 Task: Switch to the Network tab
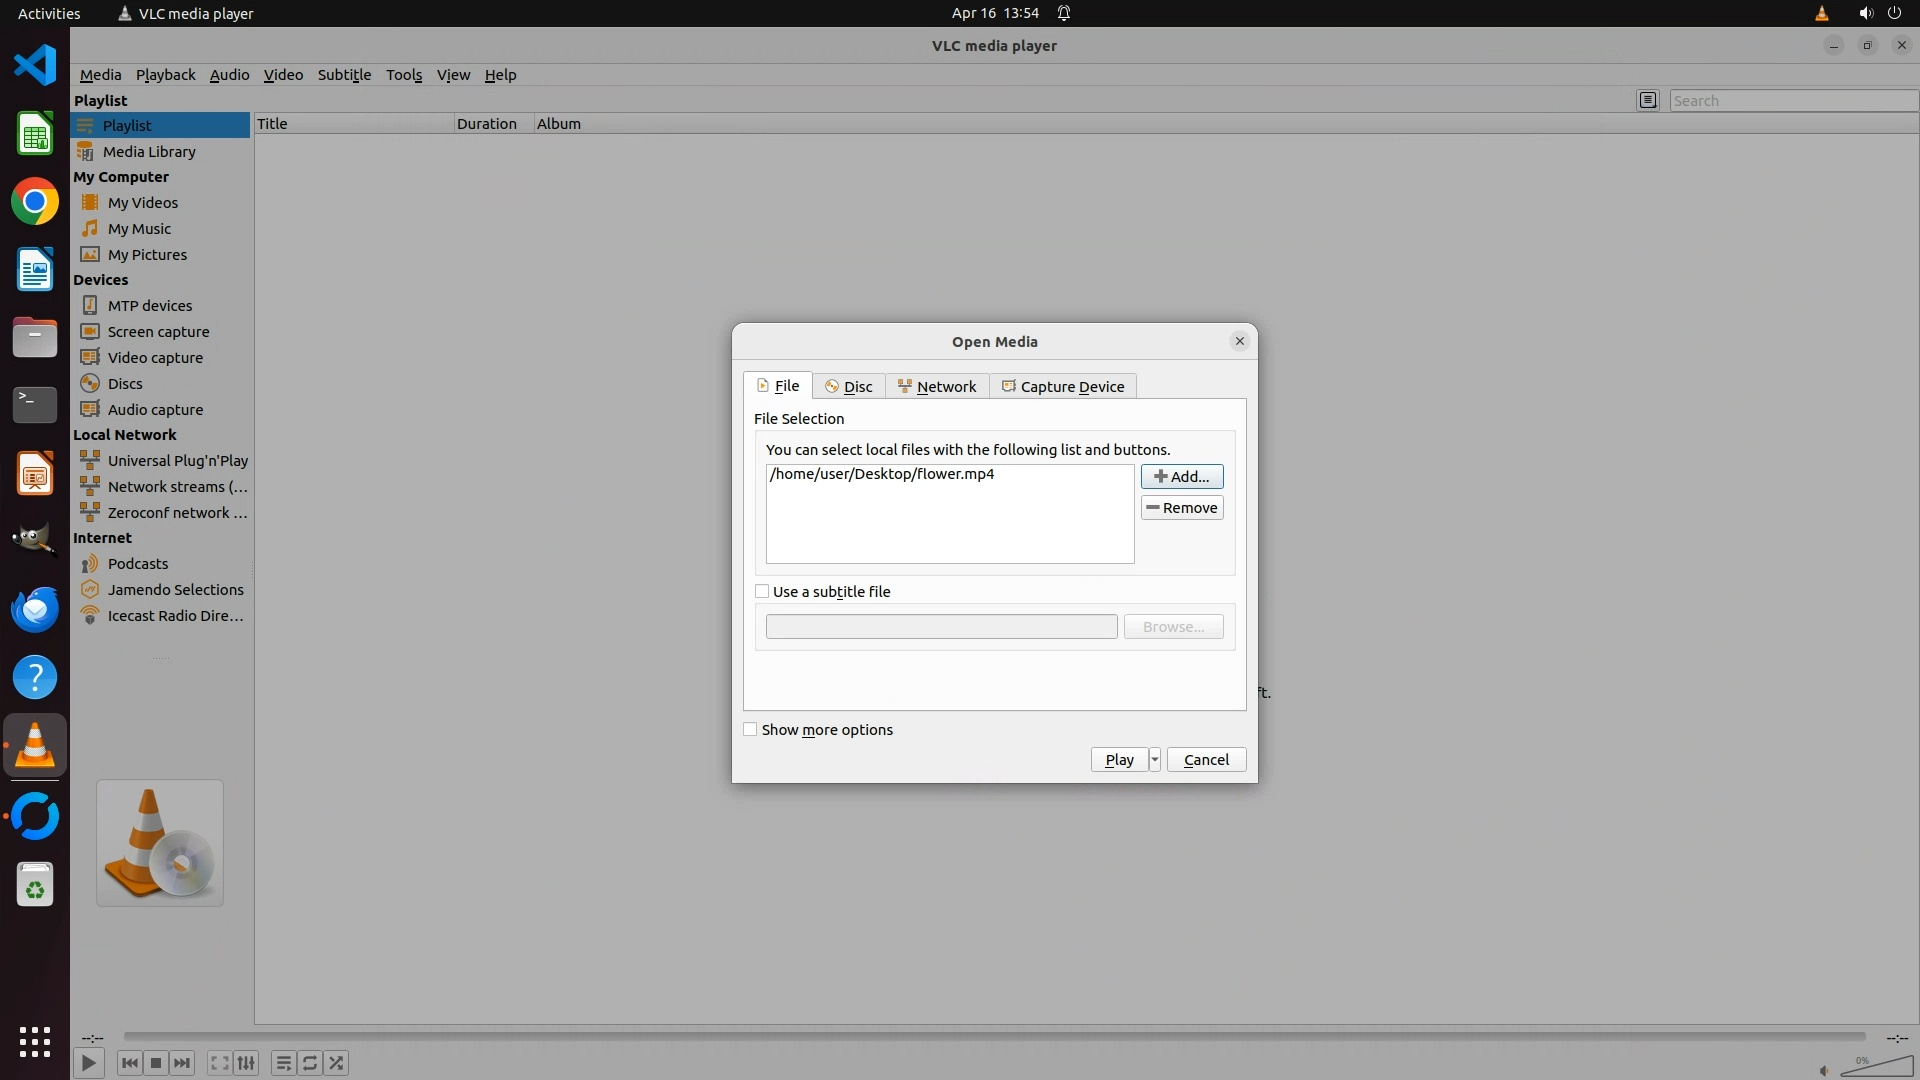point(937,387)
